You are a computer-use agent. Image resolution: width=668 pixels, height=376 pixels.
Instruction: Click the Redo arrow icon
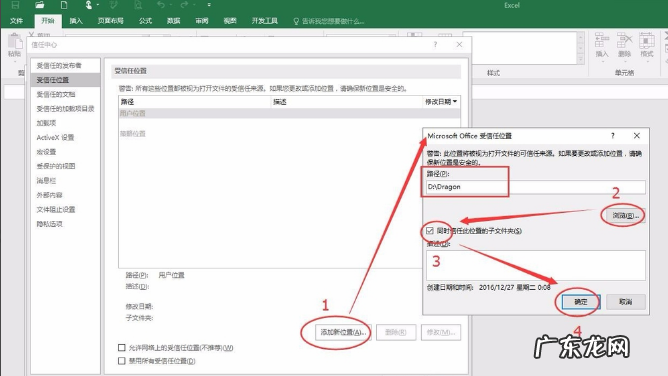click(184, 5)
